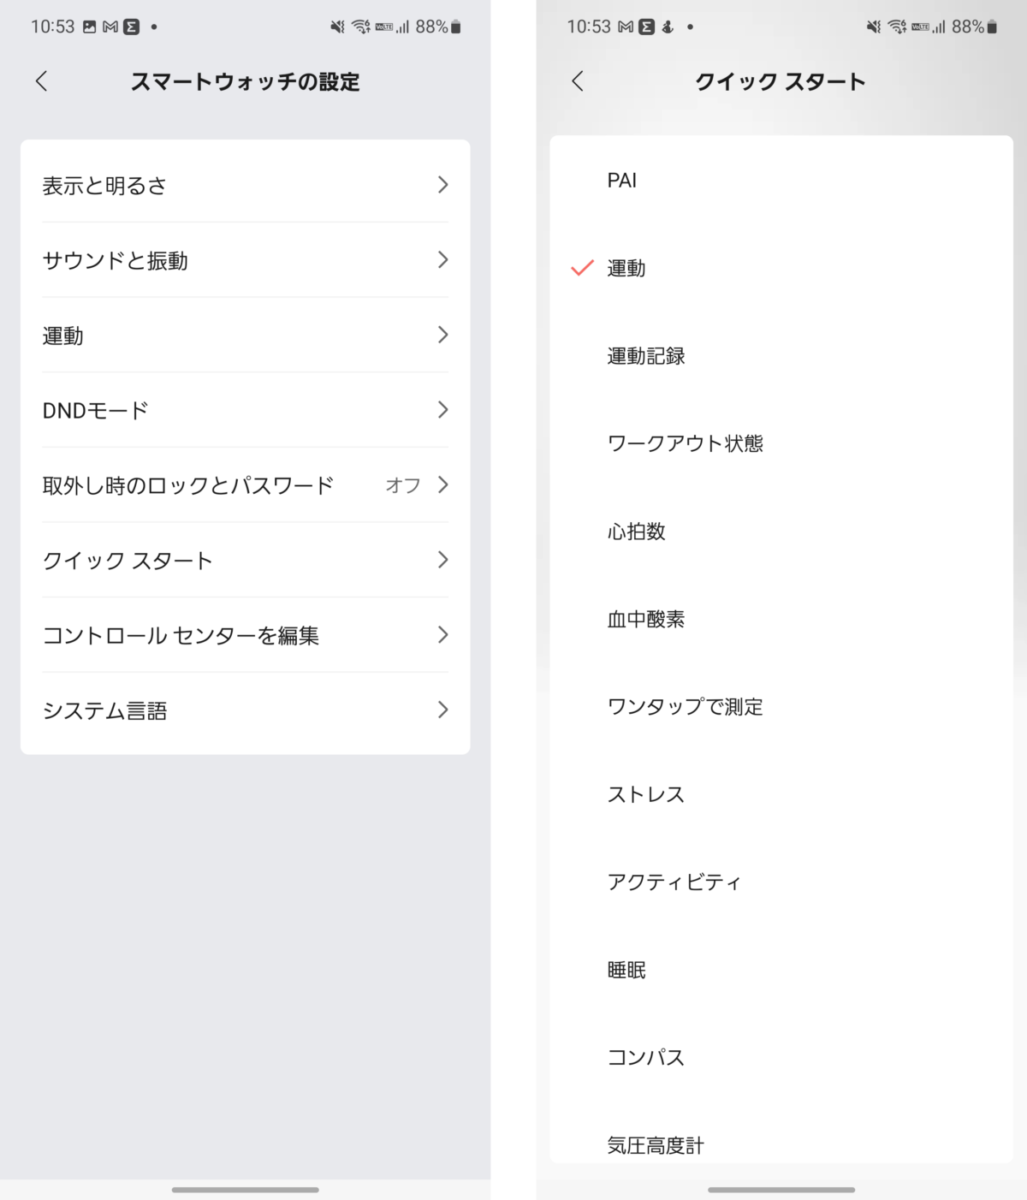Tap navigation handle bar under left screen
This screenshot has width=1027, height=1200.
245,1190
